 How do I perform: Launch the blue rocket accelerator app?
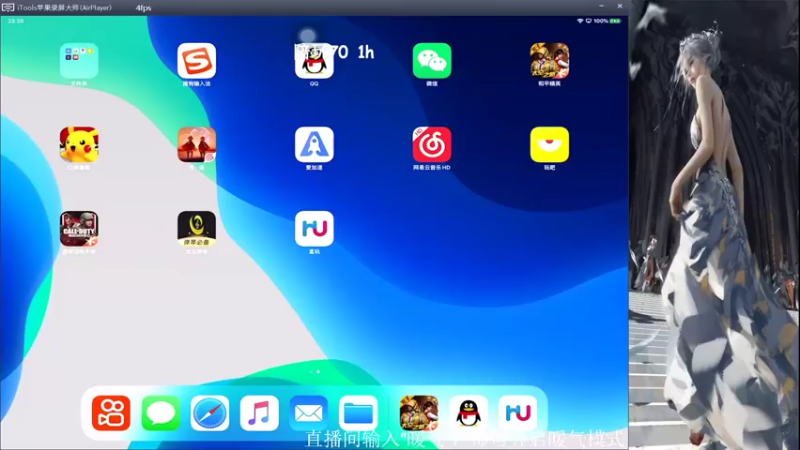click(314, 145)
